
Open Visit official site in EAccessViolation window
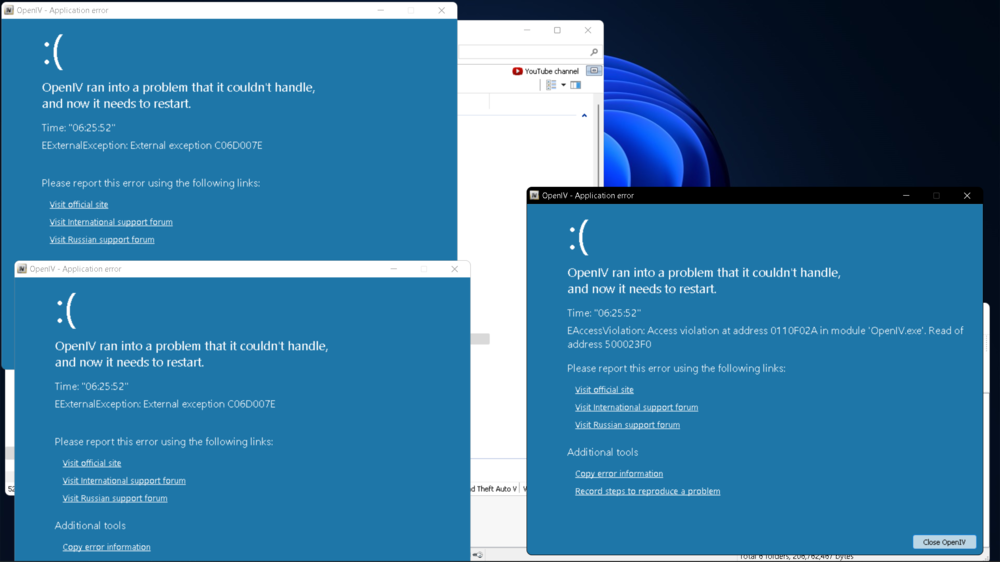point(605,390)
